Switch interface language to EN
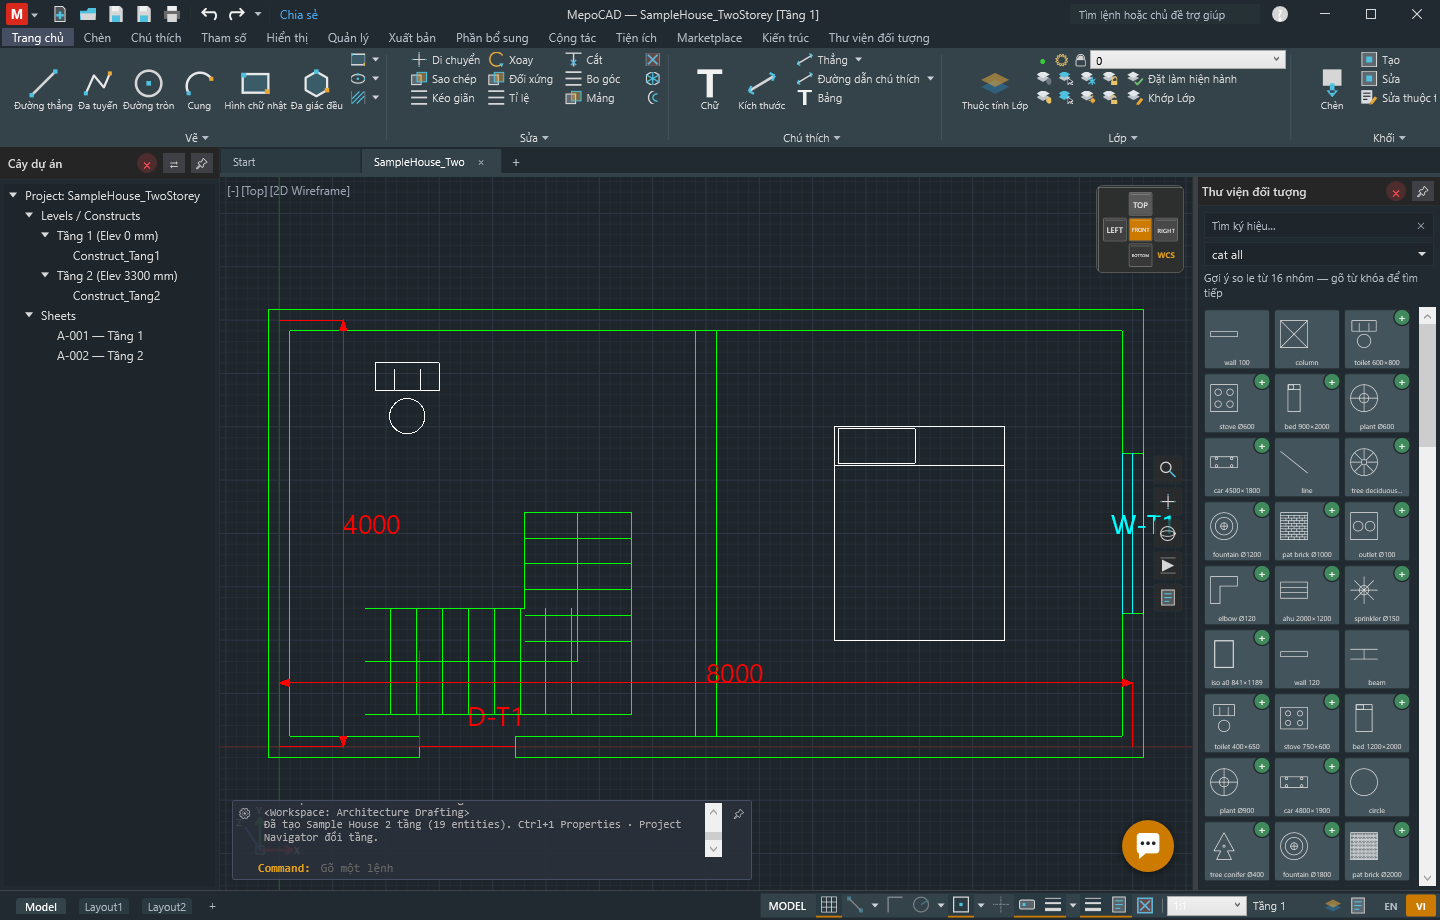Viewport: 1440px width, 920px height. point(1391,906)
